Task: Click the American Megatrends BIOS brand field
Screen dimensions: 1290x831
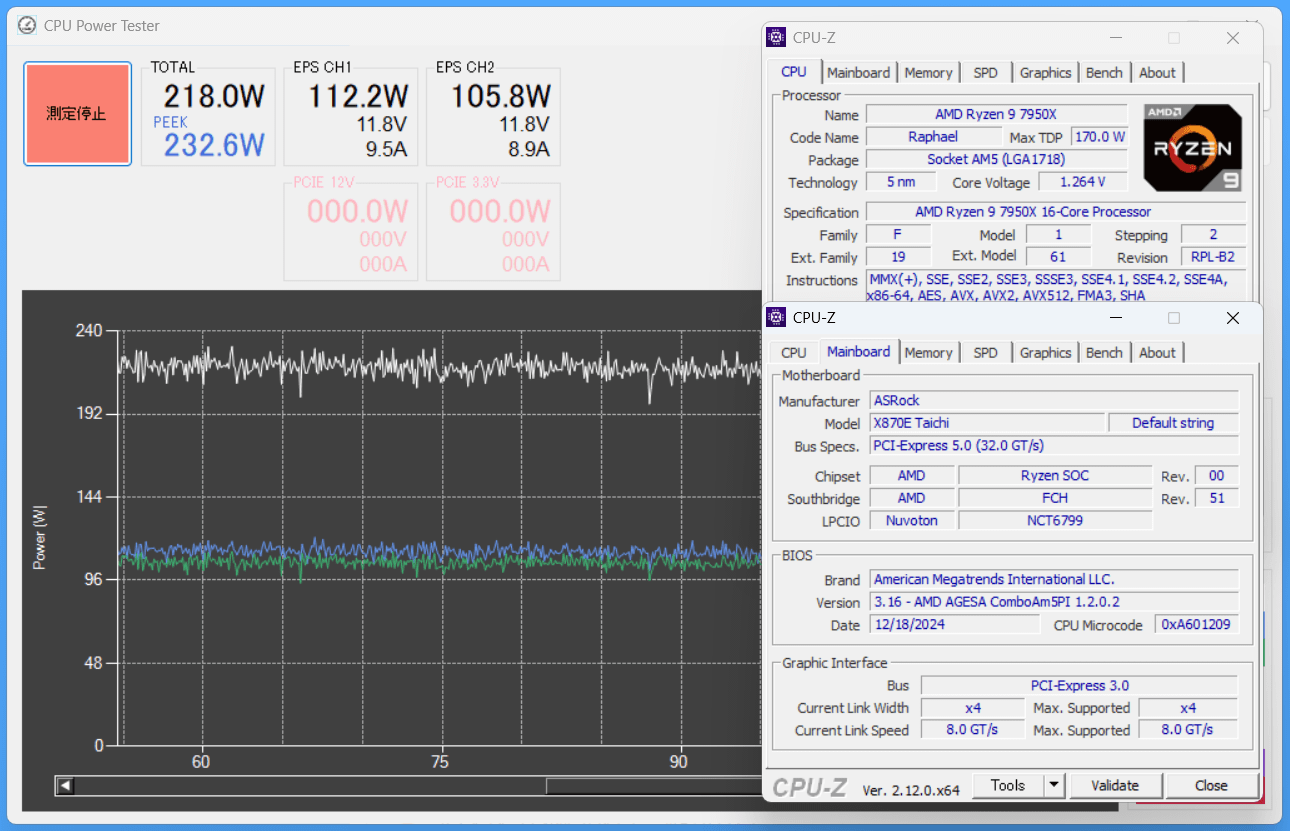Action: pos(1054,579)
